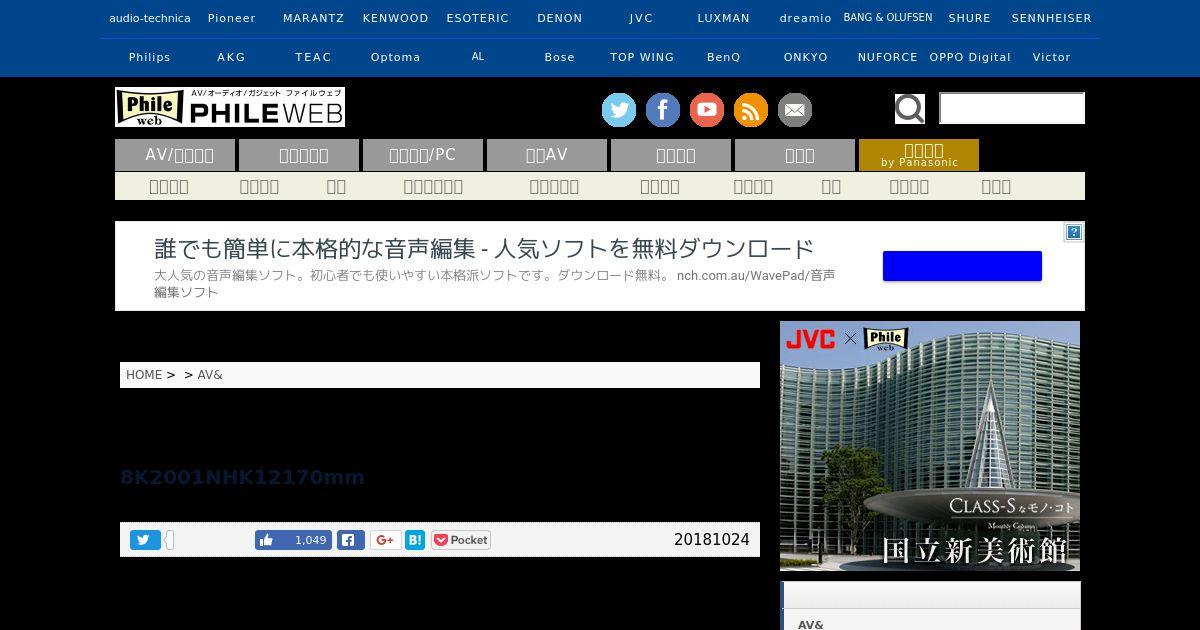Open the LUXMAN brand link
Viewport: 1200px width, 630px height.
pyautogui.click(x=724, y=18)
